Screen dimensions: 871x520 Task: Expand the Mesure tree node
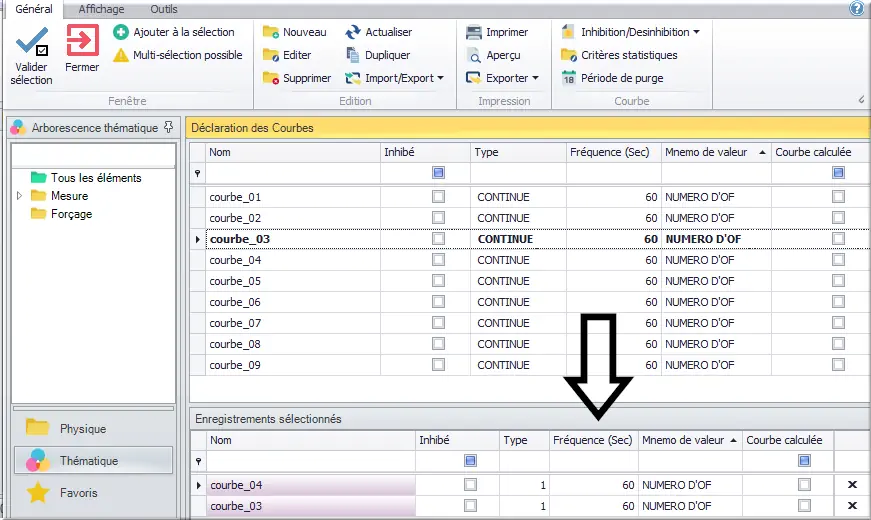coord(19,196)
